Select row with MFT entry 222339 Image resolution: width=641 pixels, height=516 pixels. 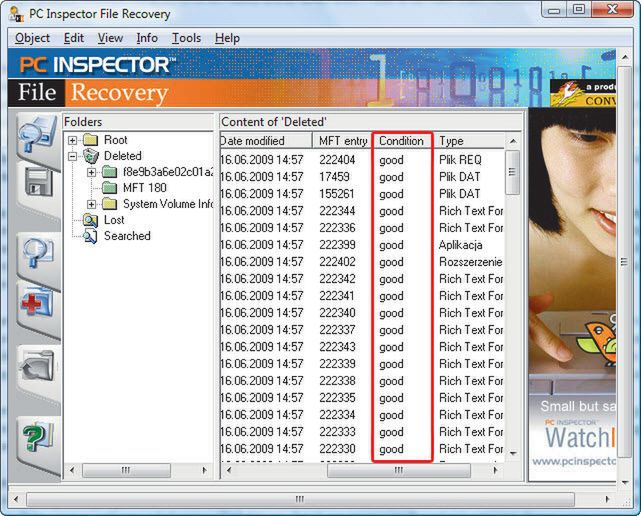click(x=362, y=364)
